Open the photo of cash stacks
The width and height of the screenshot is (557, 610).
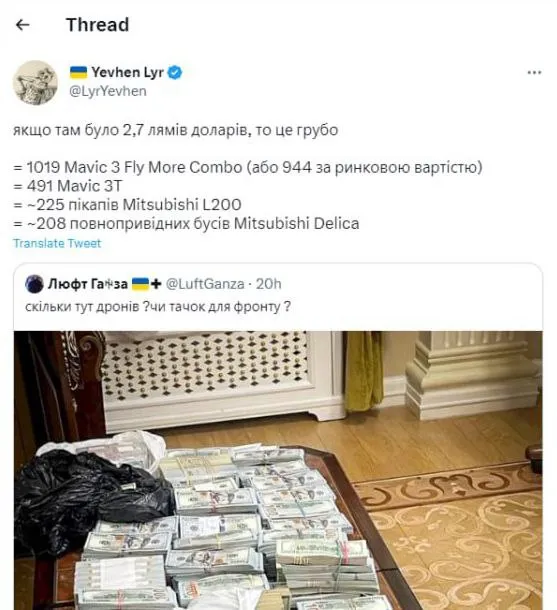click(278, 470)
